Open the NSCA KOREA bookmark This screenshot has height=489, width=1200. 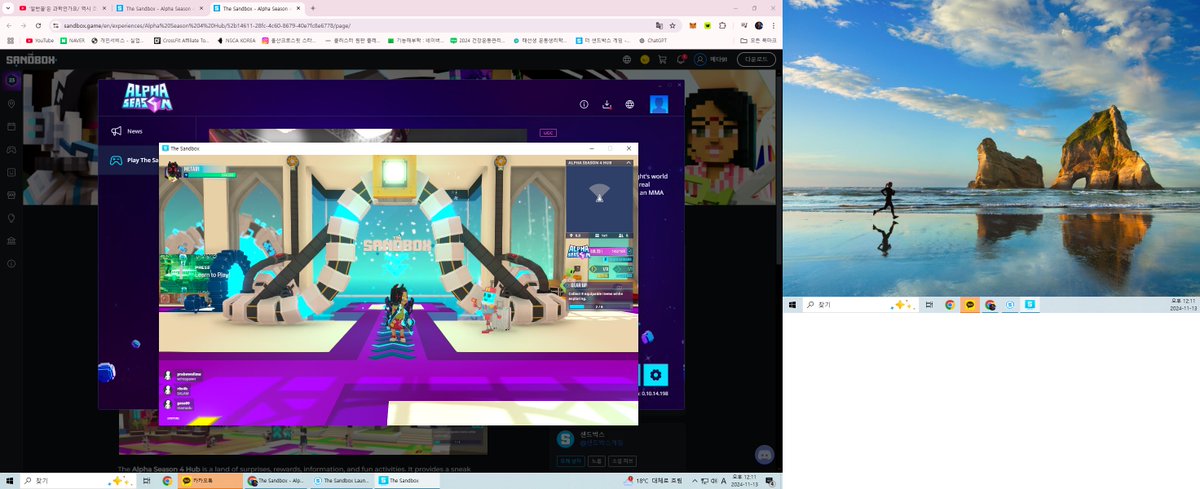[x=236, y=40]
